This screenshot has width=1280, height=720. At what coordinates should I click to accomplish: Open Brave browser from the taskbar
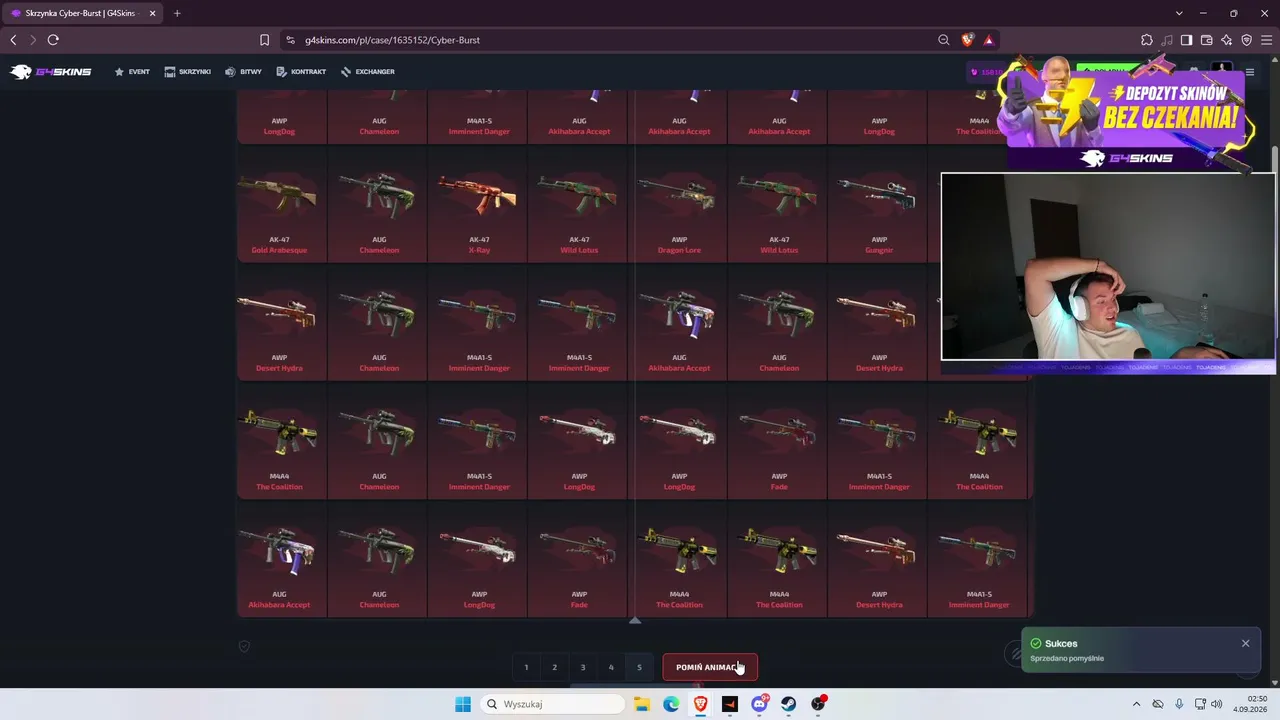tap(700, 704)
